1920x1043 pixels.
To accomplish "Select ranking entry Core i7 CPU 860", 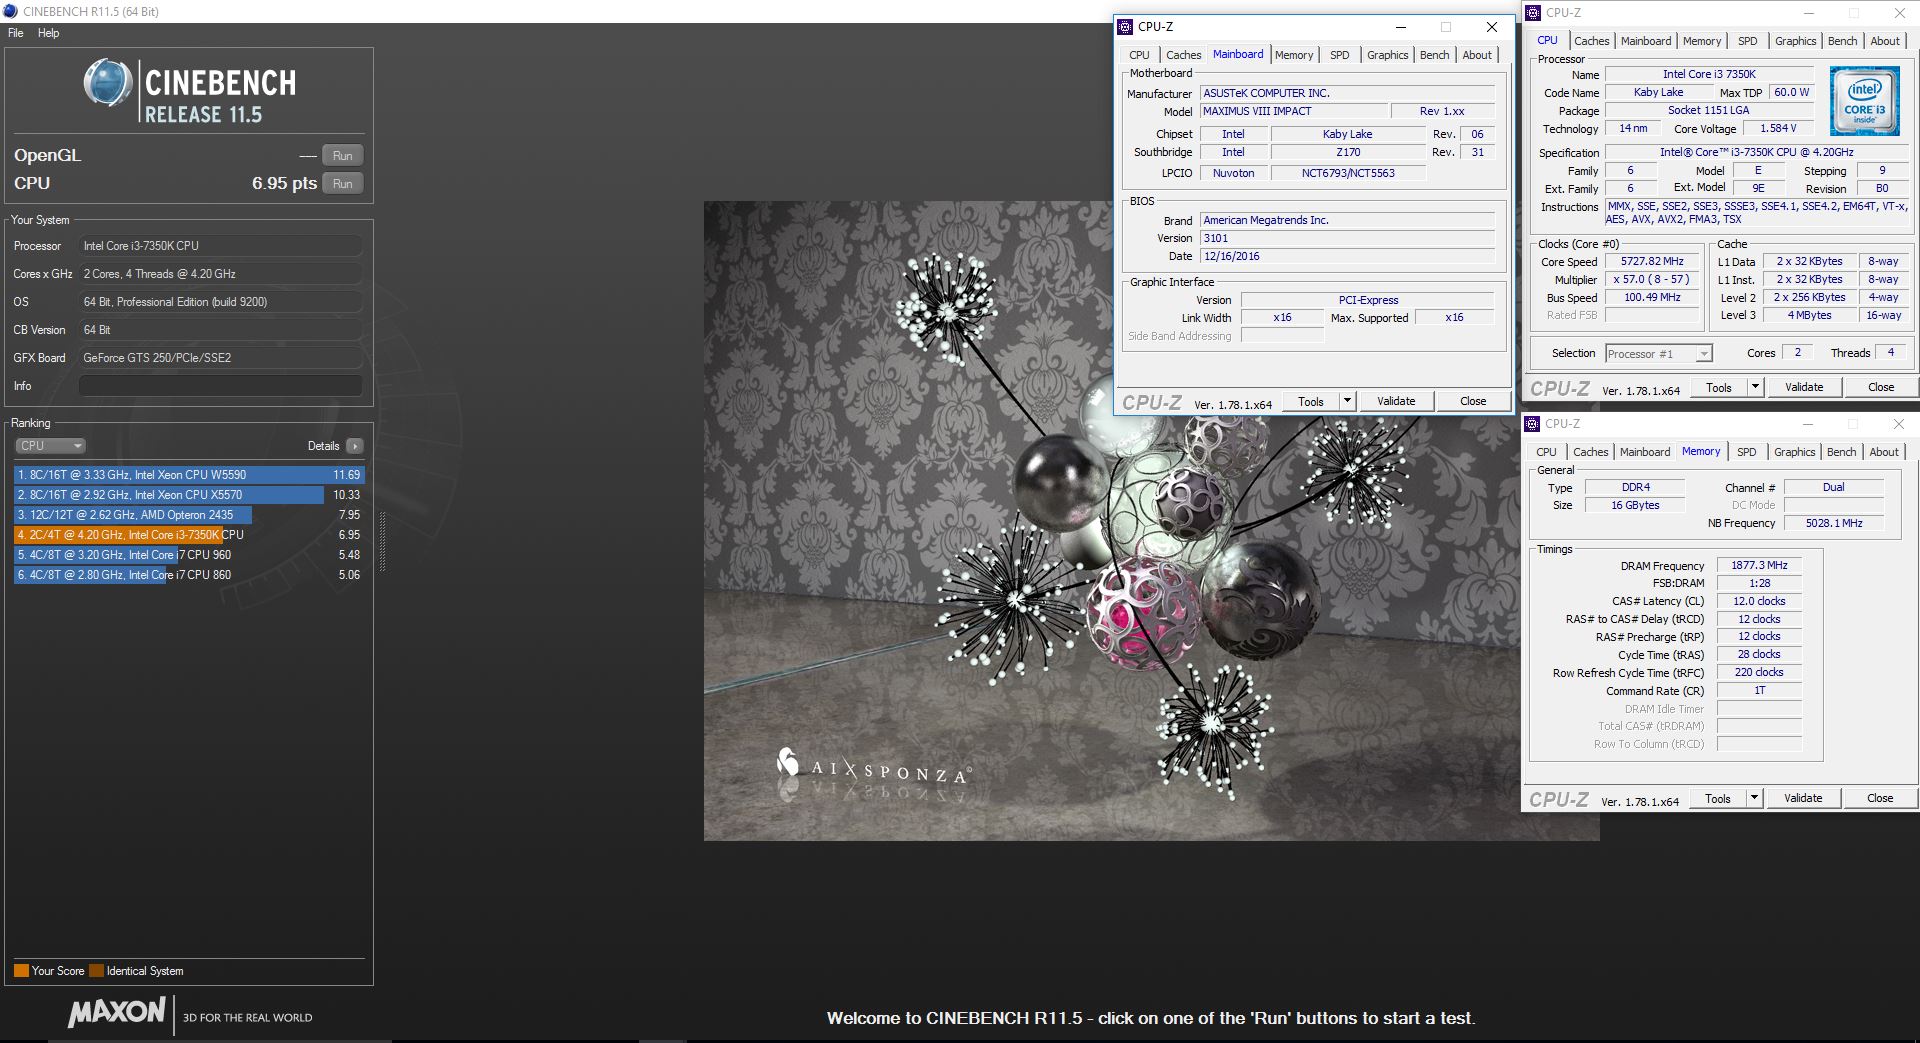I will point(189,575).
